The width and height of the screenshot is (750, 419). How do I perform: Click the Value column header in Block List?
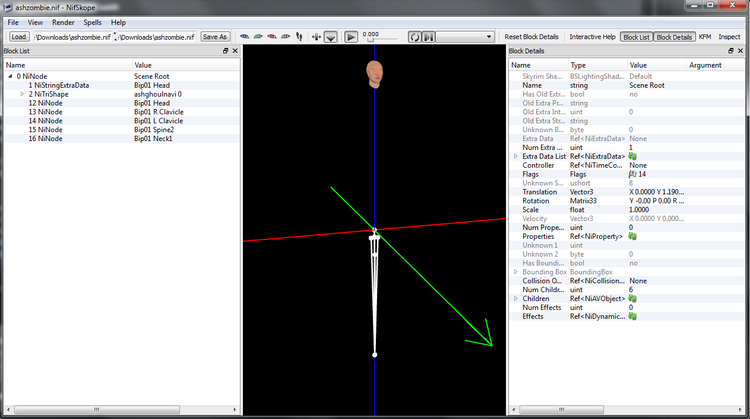click(x=186, y=65)
